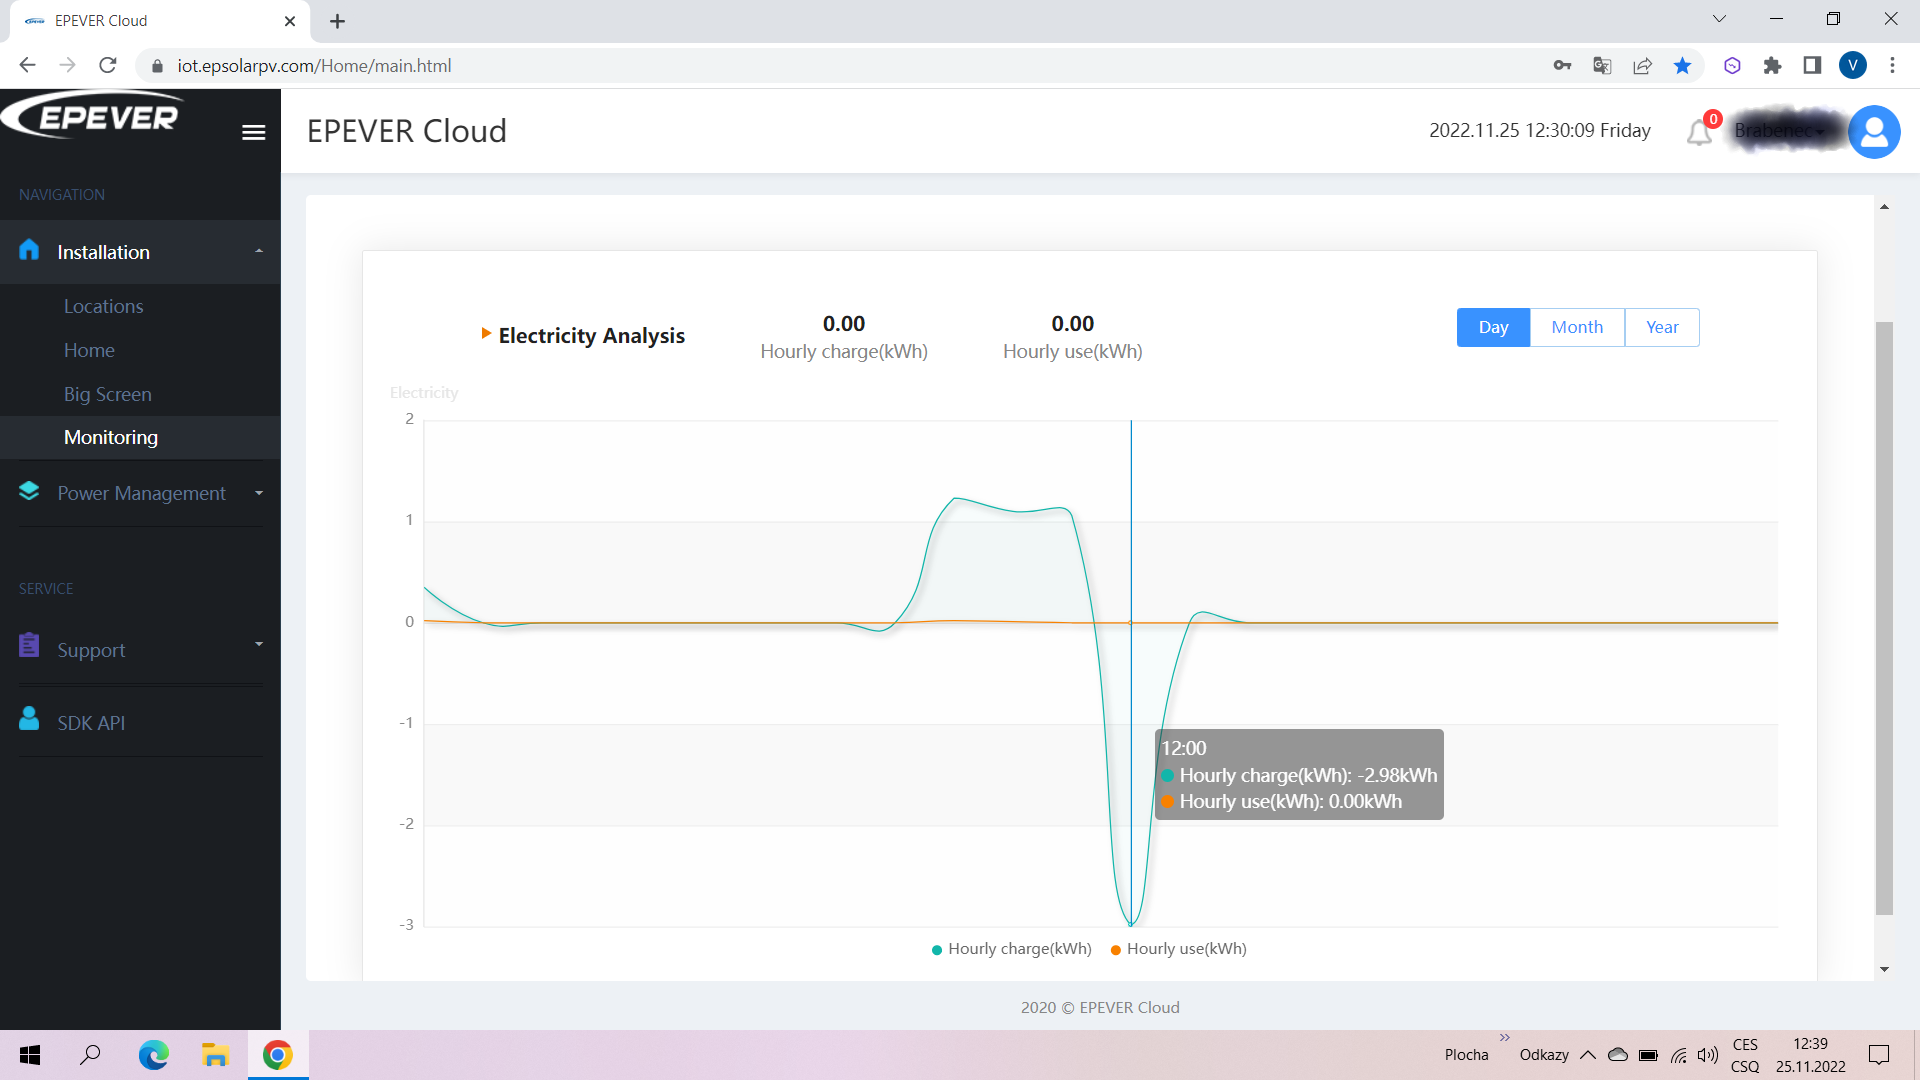Open the notification bell

[x=1699, y=132]
